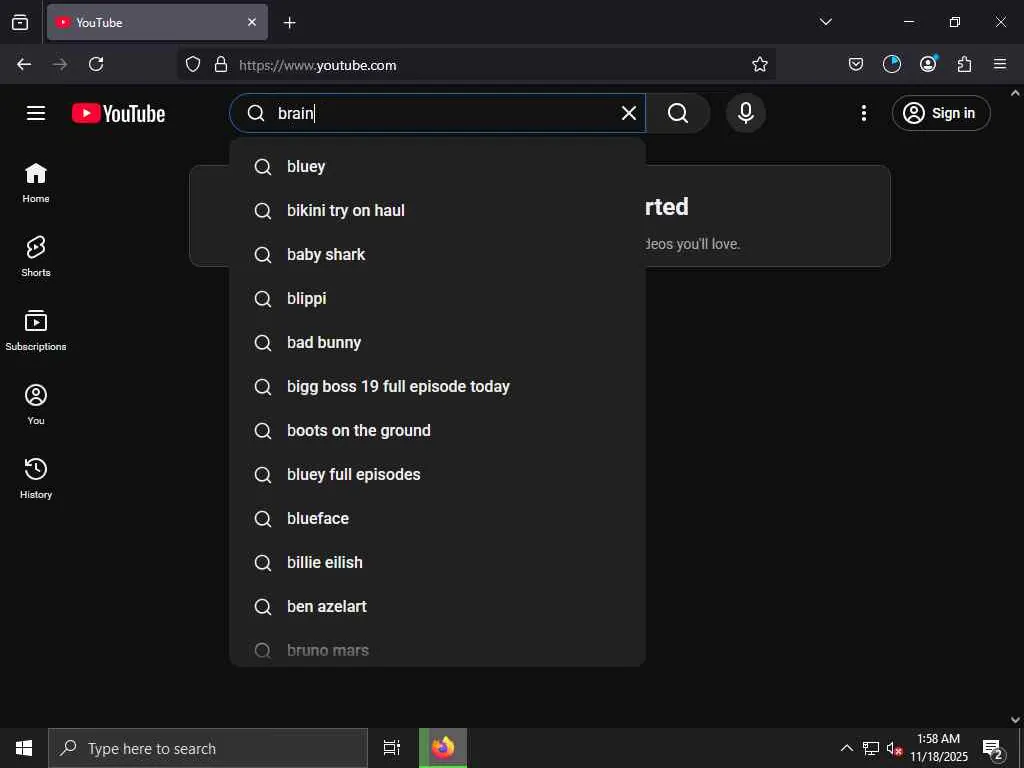The width and height of the screenshot is (1024, 768).
Task: Select the YouTube browser tab
Action: coord(157,22)
